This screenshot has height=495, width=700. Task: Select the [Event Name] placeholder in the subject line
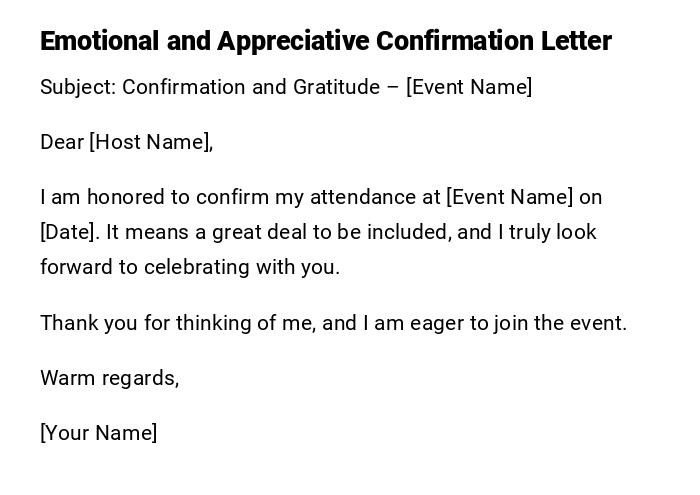click(x=469, y=87)
